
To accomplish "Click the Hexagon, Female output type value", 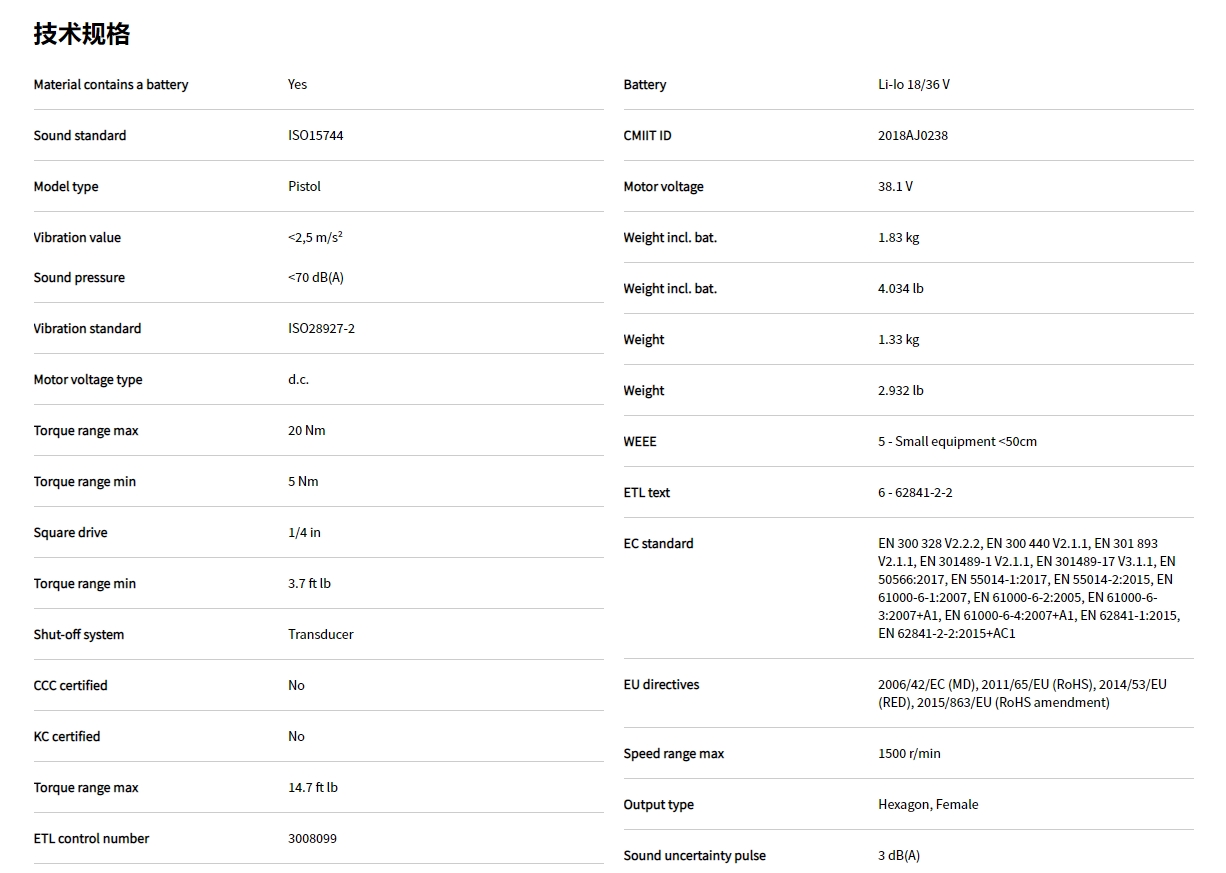I will [927, 805].
